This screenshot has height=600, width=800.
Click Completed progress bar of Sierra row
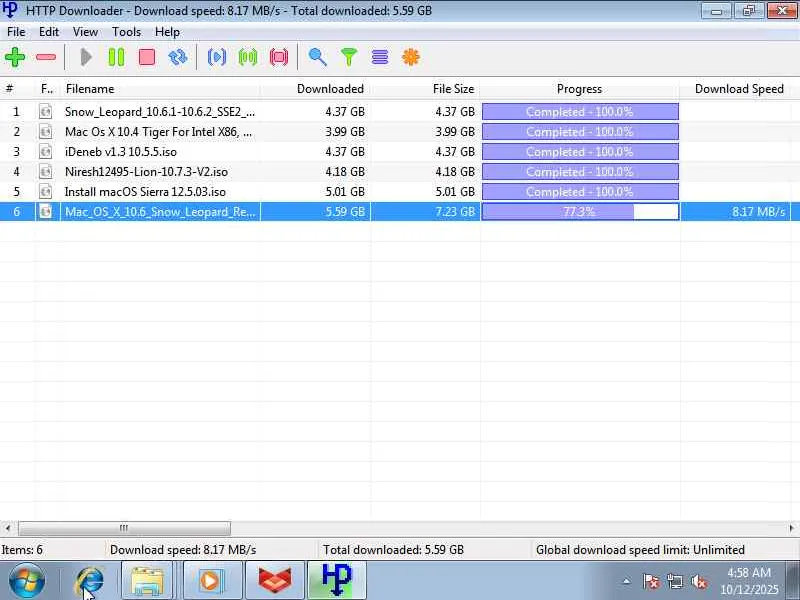click(581, 192)
